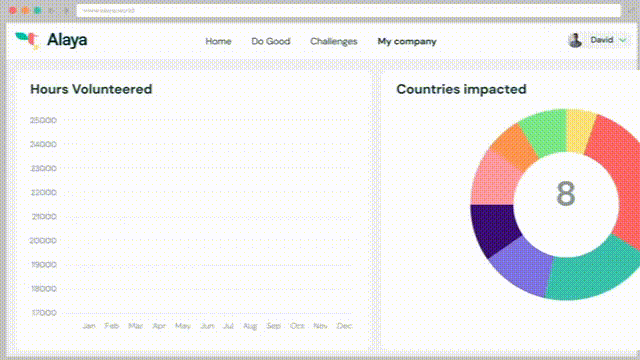Click the Sep month label

273,326
